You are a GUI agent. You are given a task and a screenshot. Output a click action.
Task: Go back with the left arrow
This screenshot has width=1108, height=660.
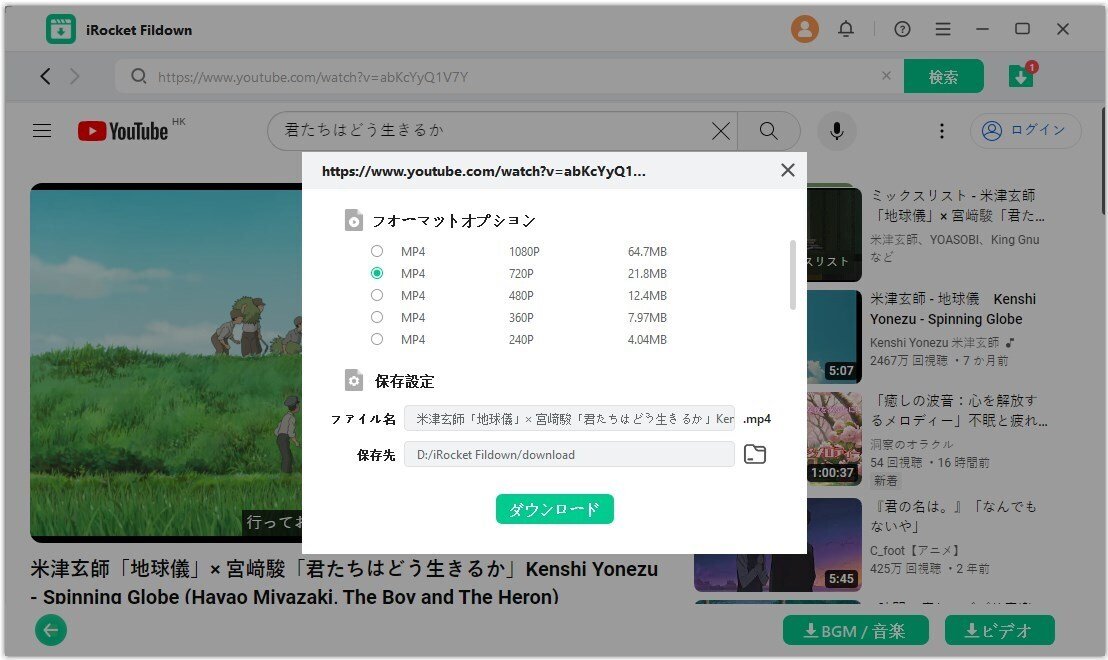pos(45,76)
